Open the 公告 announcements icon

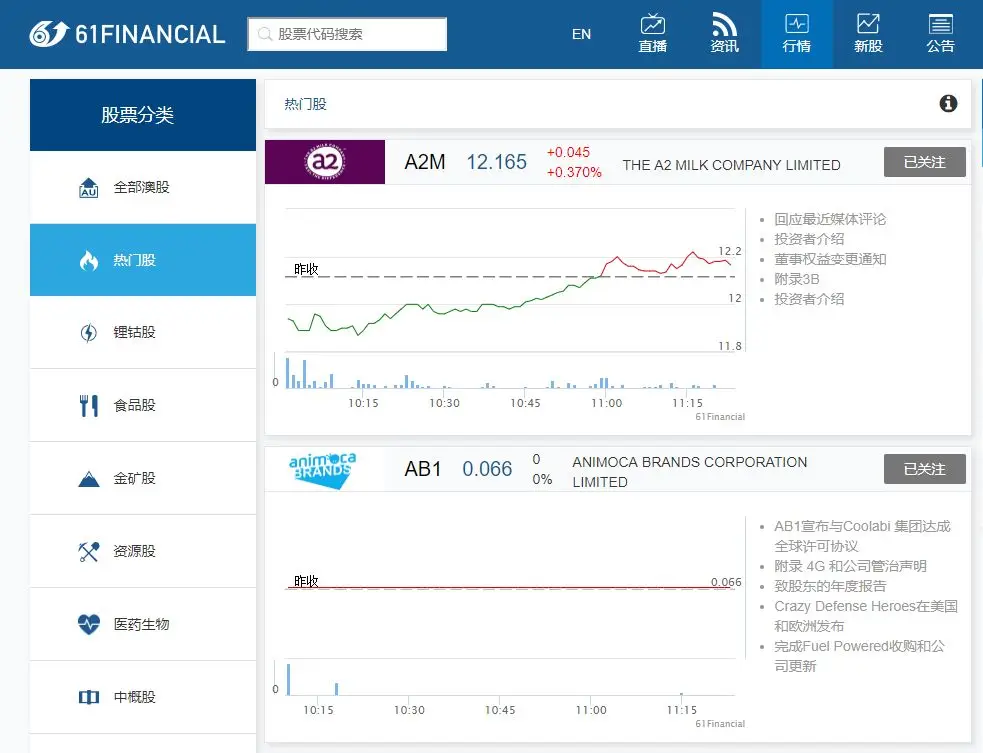tap(940, 34)
